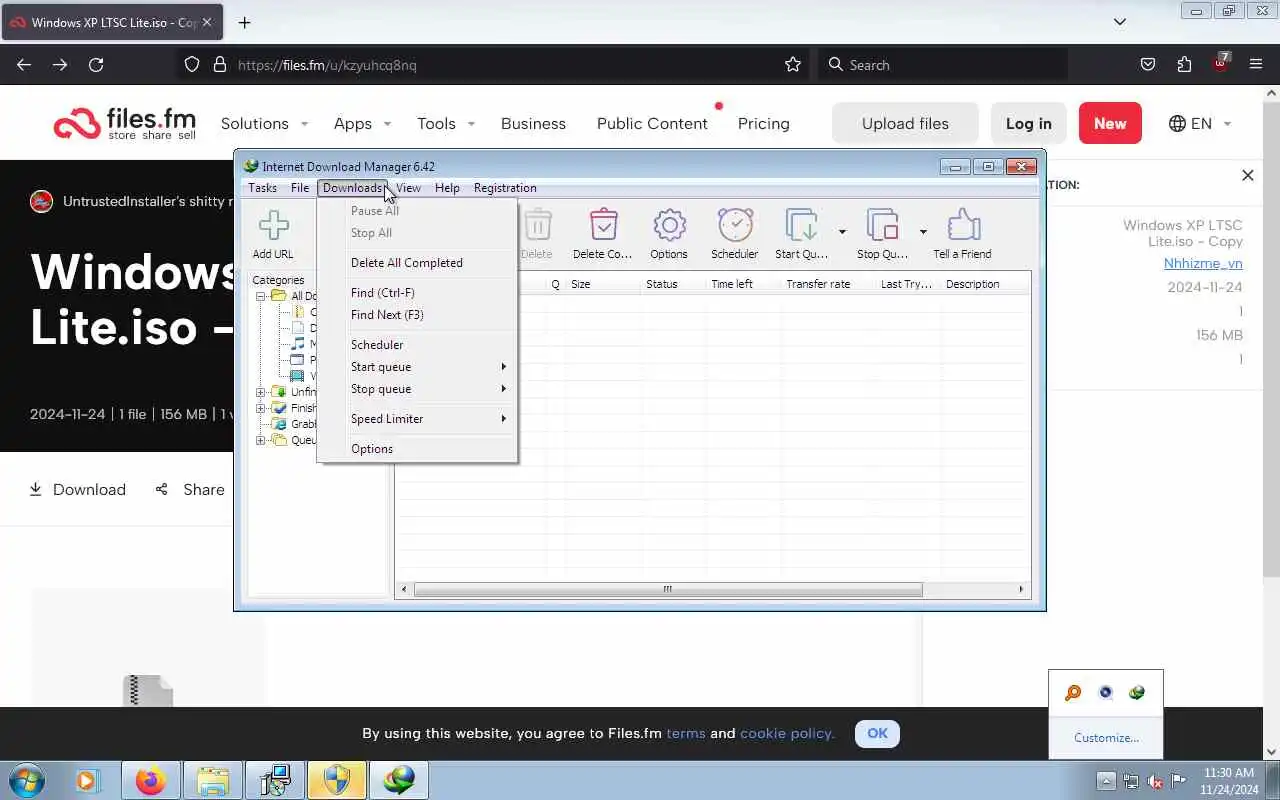Expand the Start Queue dropdown arrow
This screenshot has width=1280, height=800.
click(842, 232)
